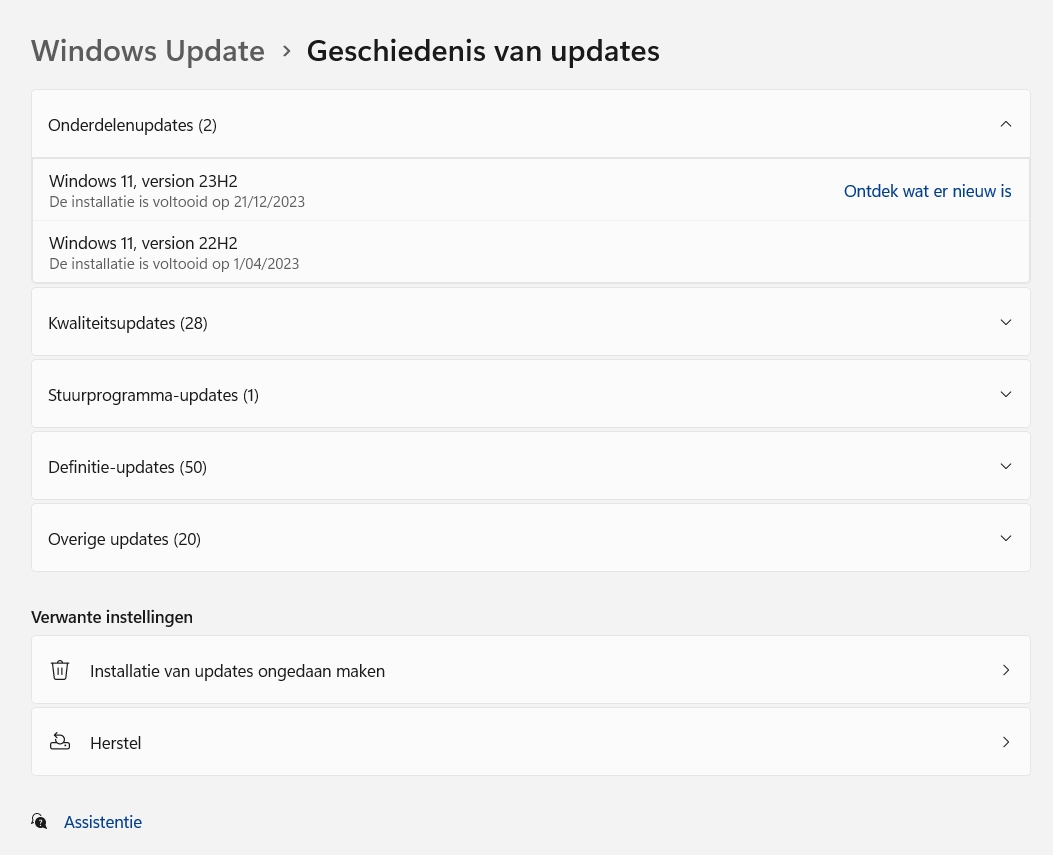This screenshot has height=855, width=1053.
Task: Expand the Stuurprogramma-updates chevron
Action: click(x=1006, y=394)
